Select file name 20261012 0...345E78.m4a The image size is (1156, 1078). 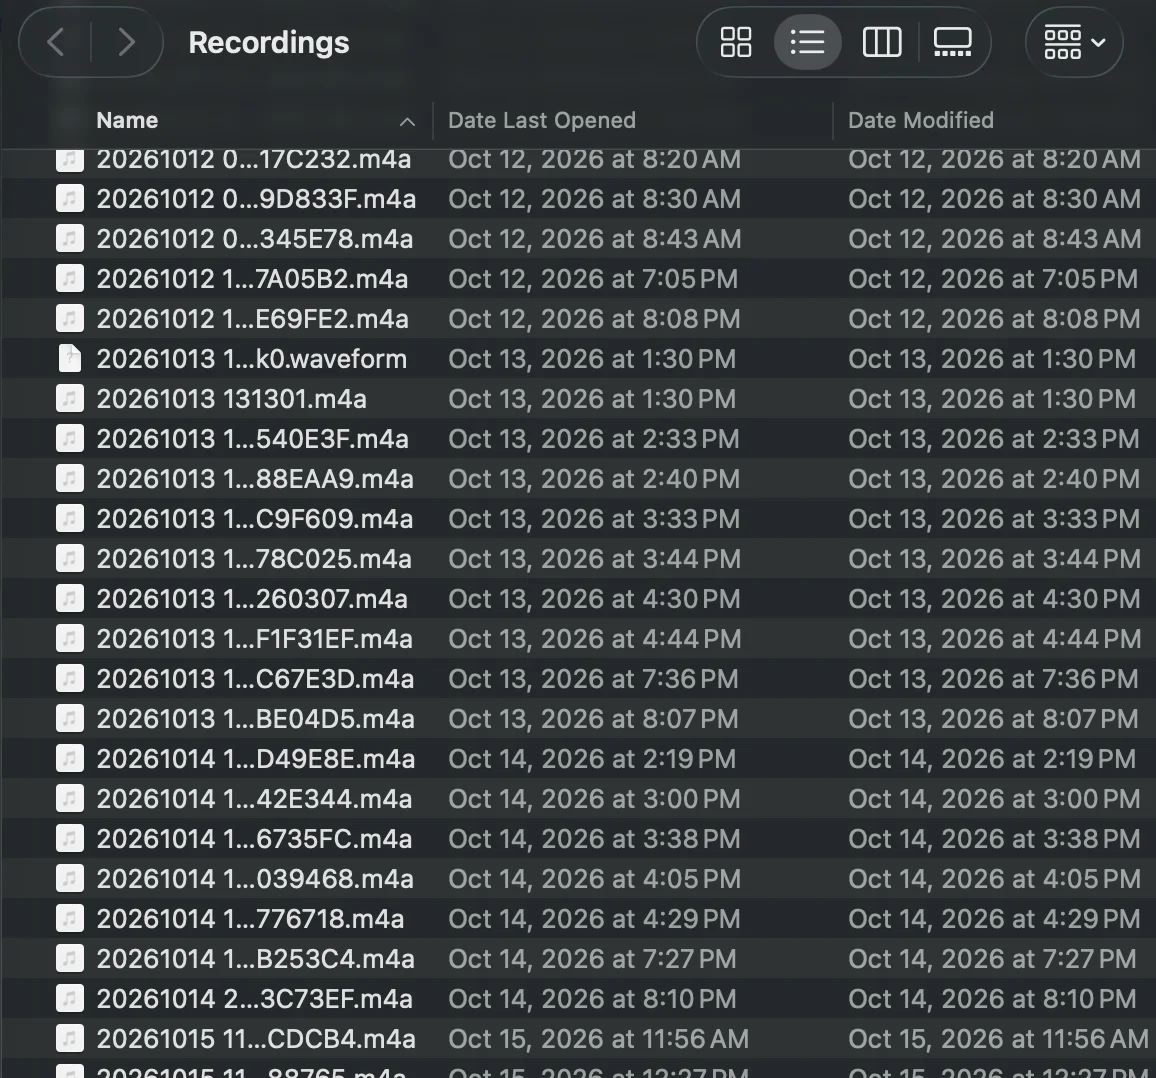point(255,239)
